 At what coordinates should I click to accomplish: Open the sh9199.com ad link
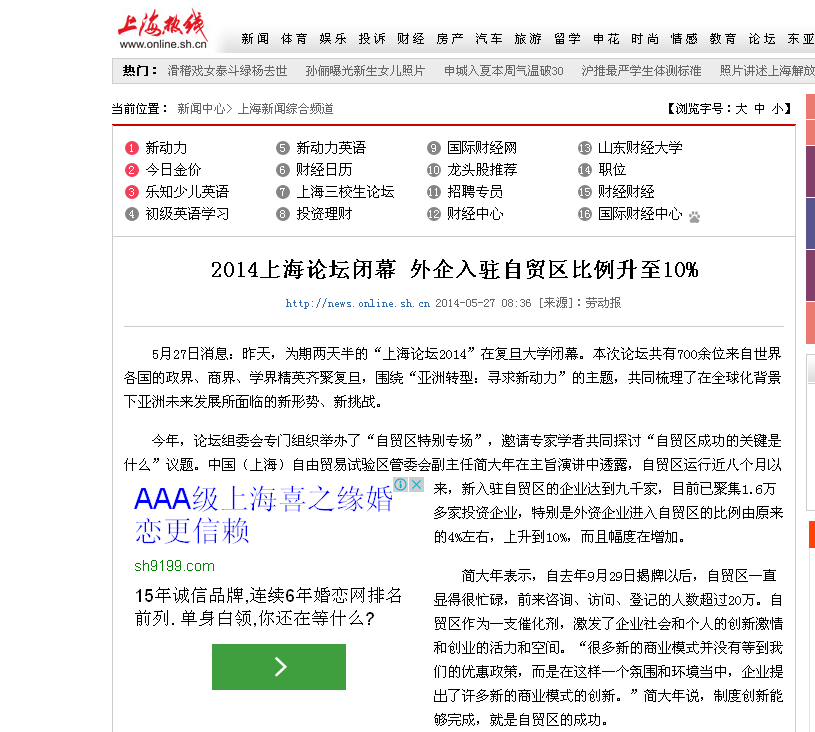tap(174, 566)
